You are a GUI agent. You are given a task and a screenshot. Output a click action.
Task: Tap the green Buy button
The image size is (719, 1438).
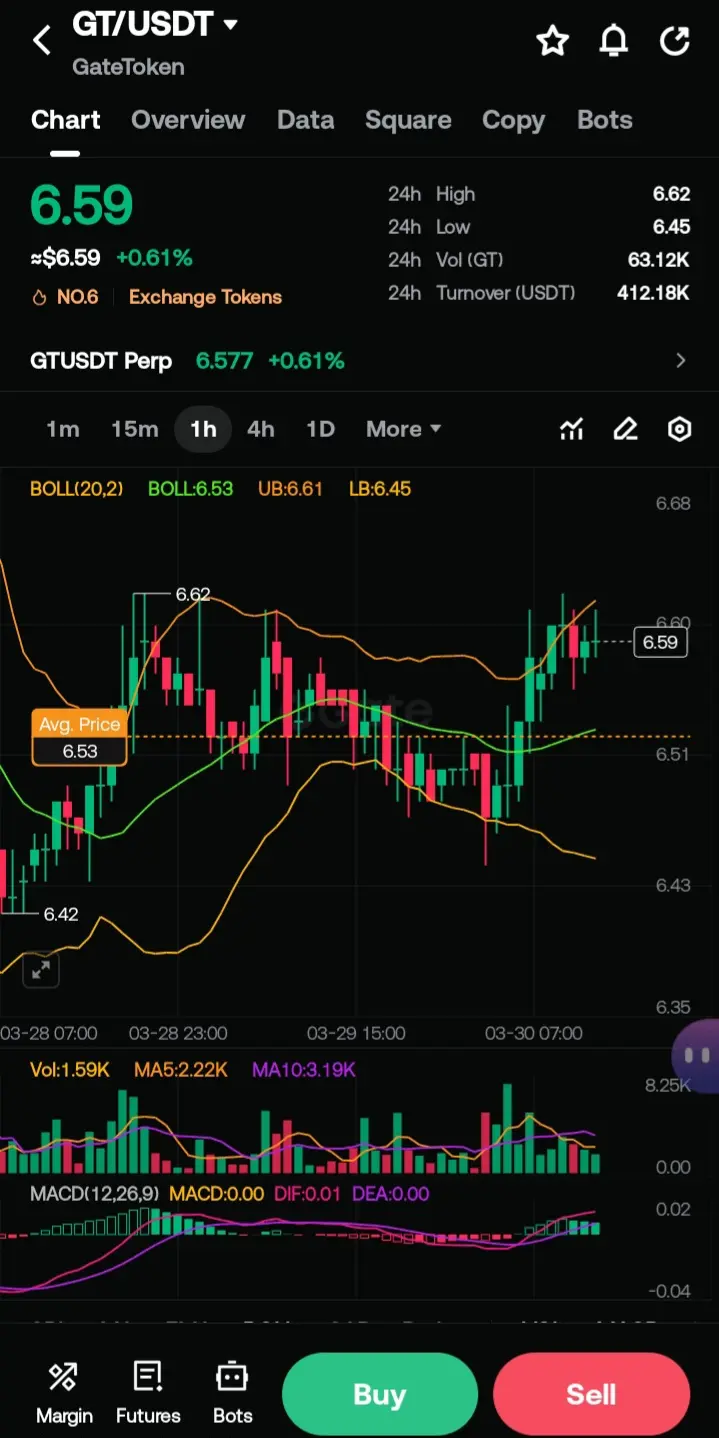pos(380,1394)
